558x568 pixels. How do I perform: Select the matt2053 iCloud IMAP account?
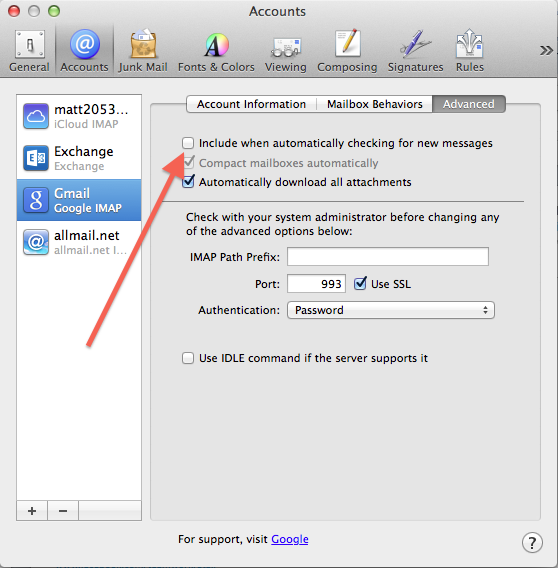[x=79, y=116]
